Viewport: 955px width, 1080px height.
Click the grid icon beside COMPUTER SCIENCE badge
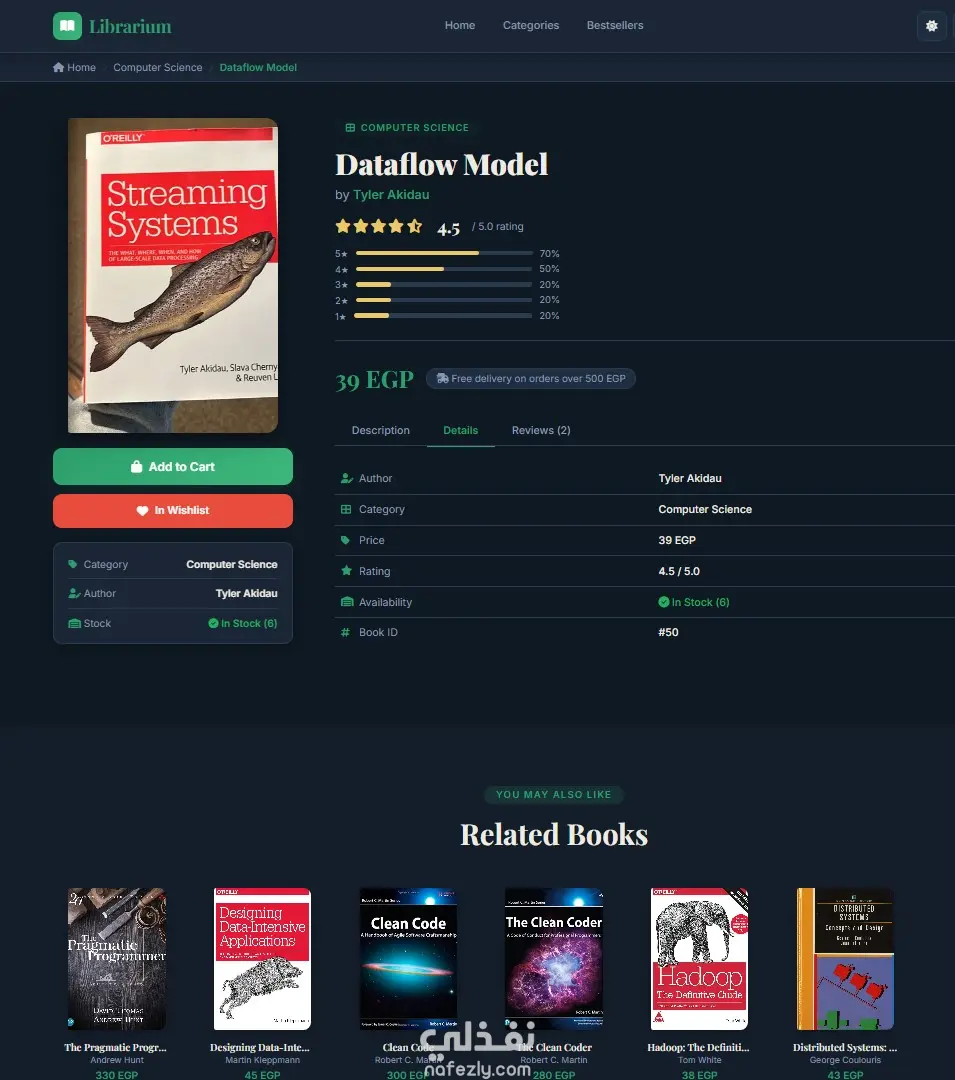350,128
